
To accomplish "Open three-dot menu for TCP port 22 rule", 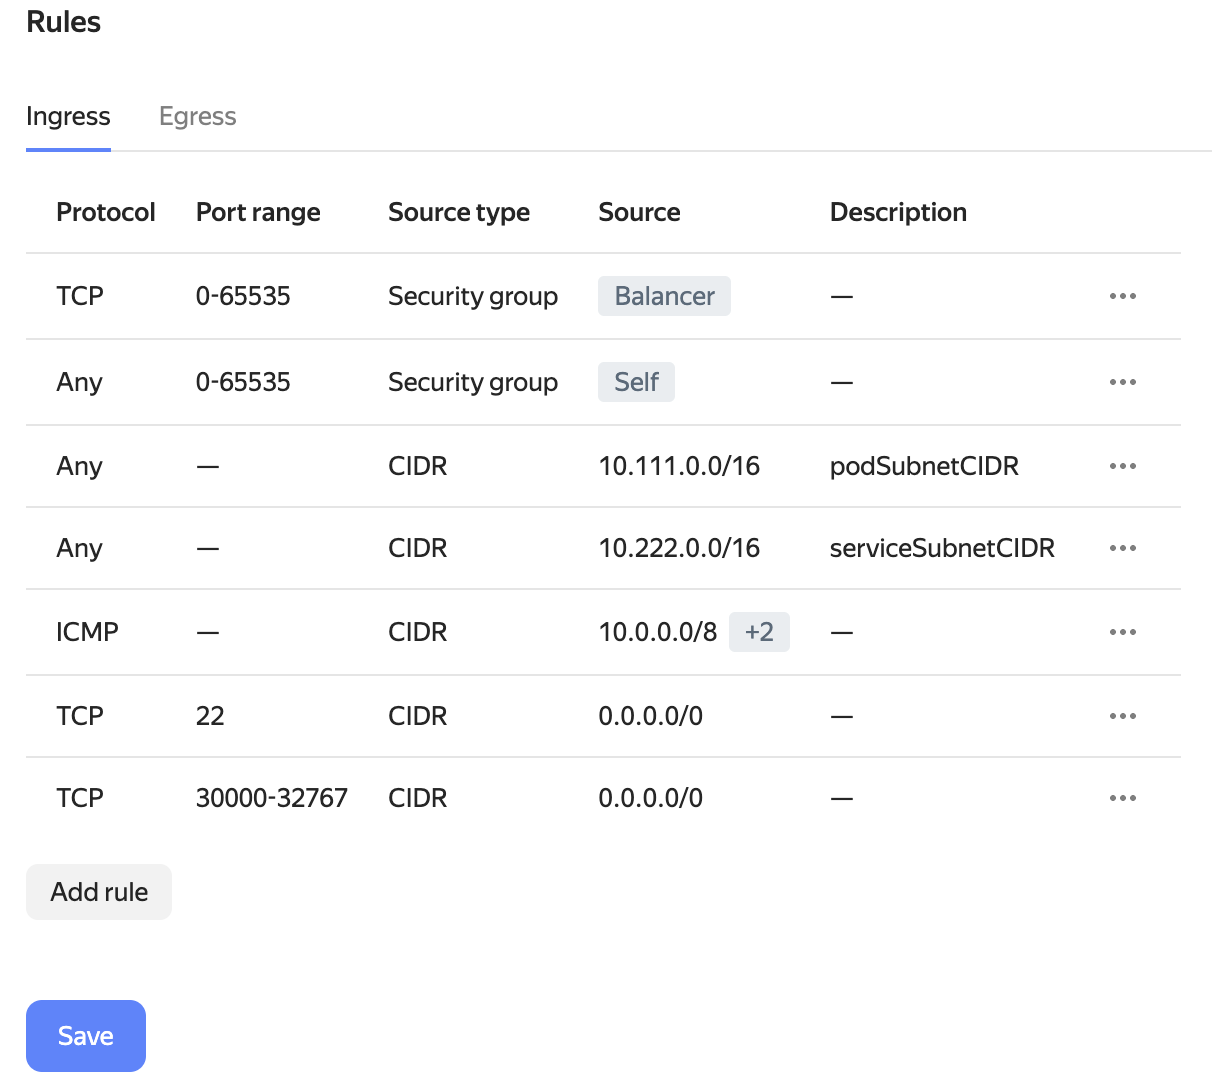I will pyautogui.click(x=1122, y=716).
